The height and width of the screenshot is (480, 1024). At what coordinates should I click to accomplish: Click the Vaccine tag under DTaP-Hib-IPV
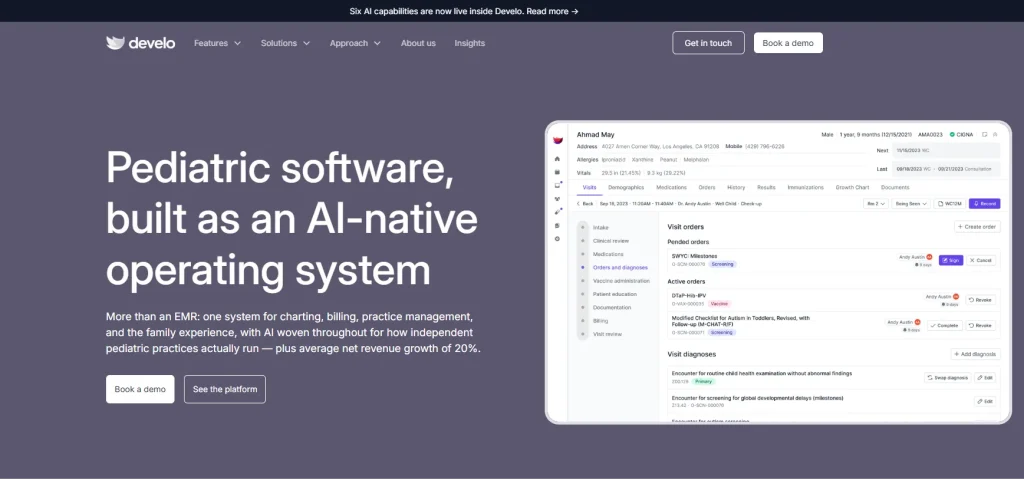coord(720,304)
